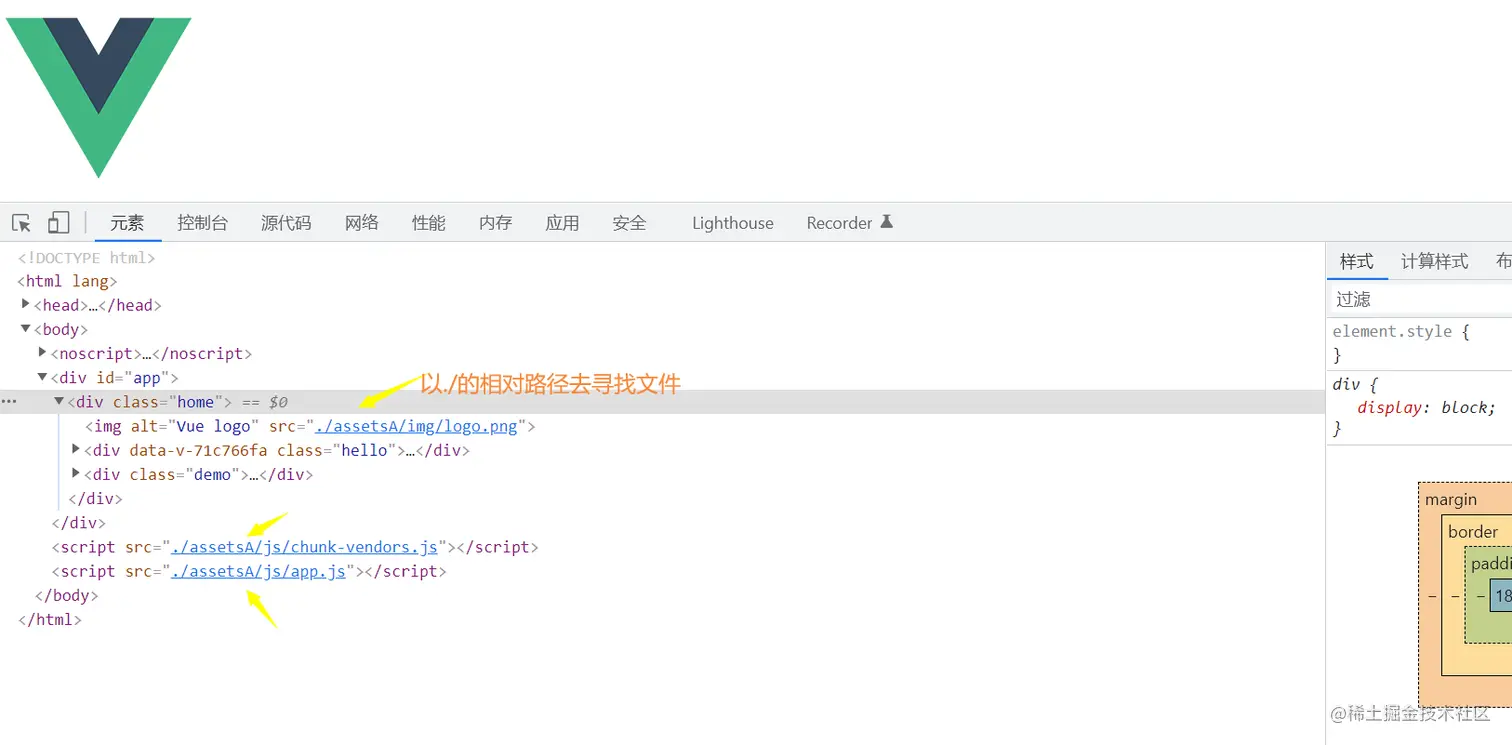Screen dimensions: 1512x745
Task: Click the Recorder flask icon
Action: 886,222
